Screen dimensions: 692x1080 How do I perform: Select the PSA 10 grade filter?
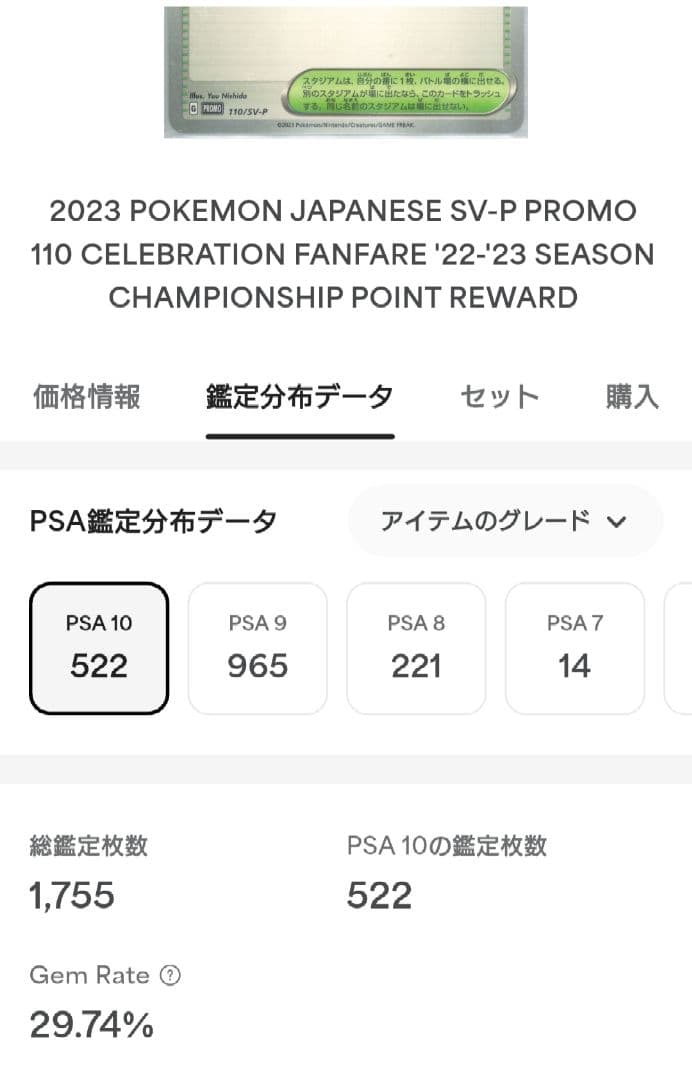coord(99,648)
